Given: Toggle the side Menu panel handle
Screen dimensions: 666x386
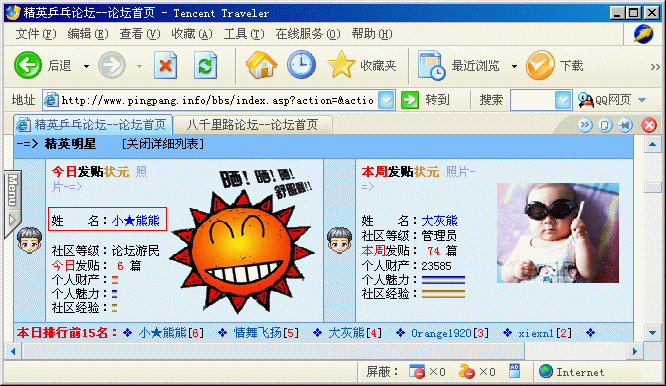Looking at the screenshot, I should tap(12, 204).
